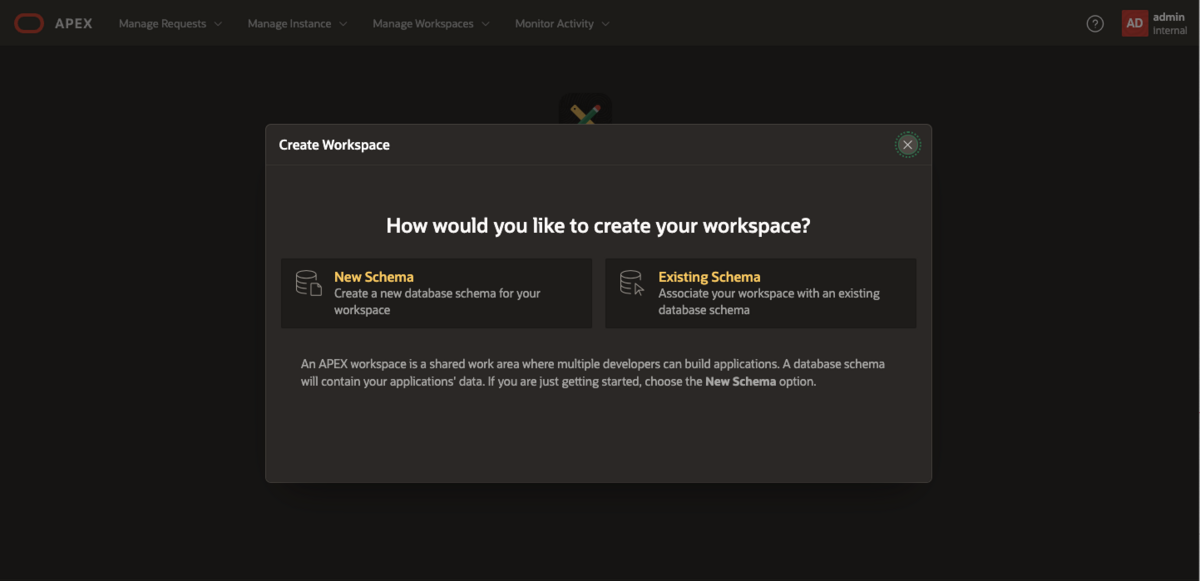
Task: Click the Create Workspace dialog title
Action: (334, 145)
